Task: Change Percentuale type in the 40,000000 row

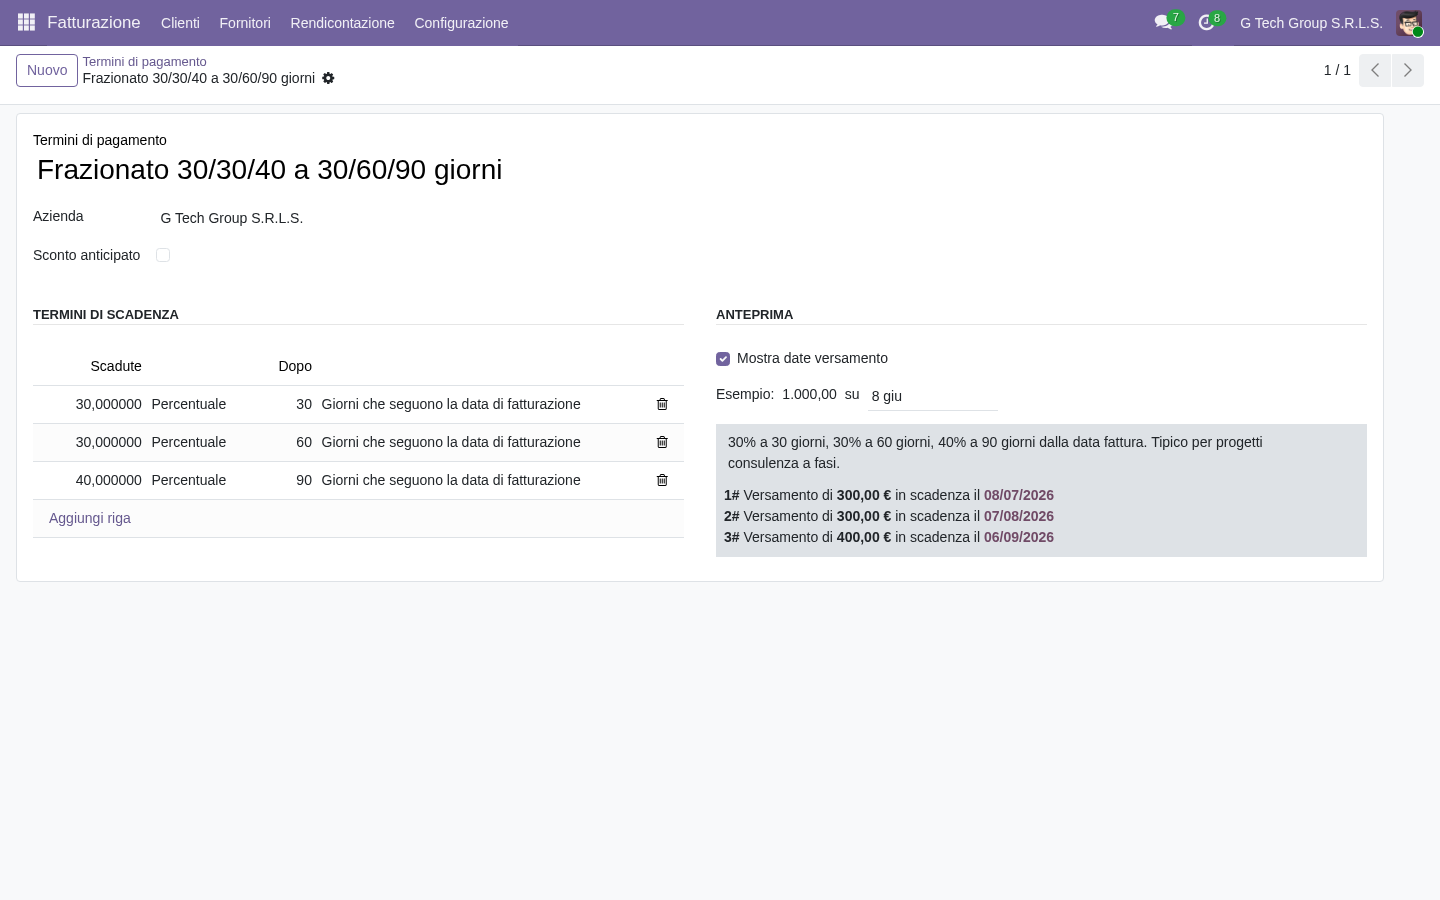Action: click(189, 480)
